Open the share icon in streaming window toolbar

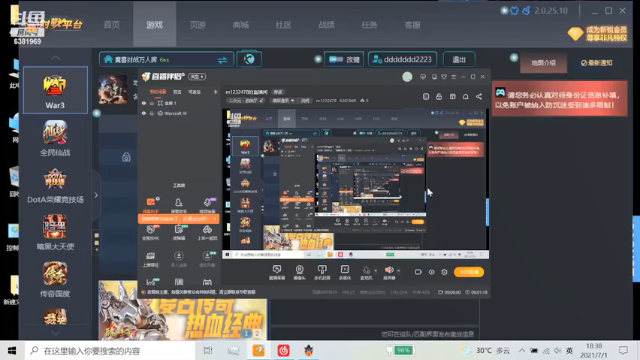coord(479,96)
